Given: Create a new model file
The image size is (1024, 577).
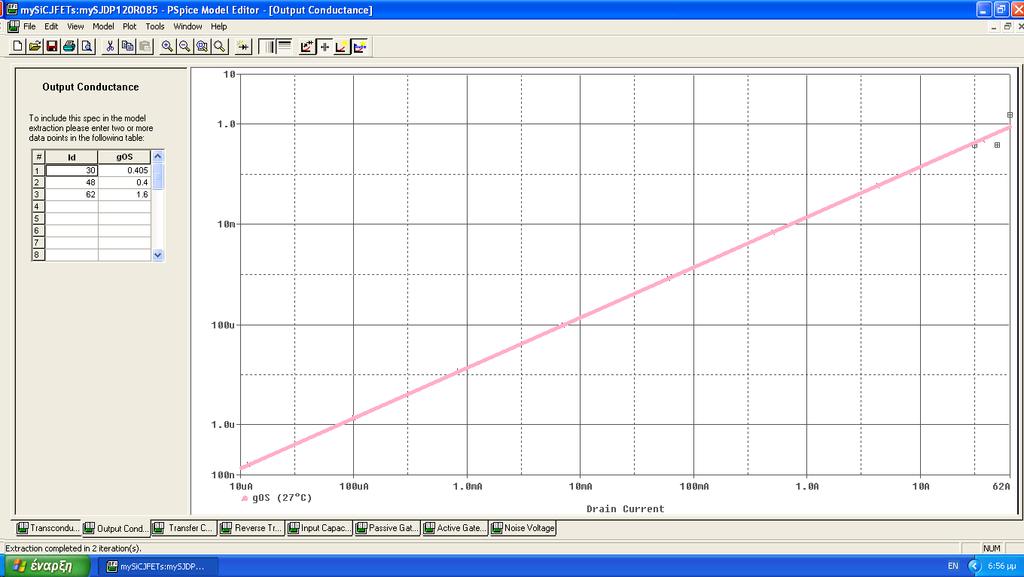Looking at the screenshot, I should pyautogui.click(x=18, y=46).
